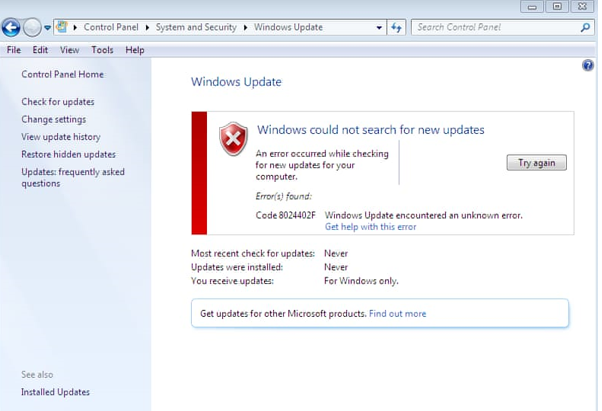Expand the arrow after System and Security breadcrumb
Image resolution: width=602 pixels, height=411 pixels.
[245, 28]
